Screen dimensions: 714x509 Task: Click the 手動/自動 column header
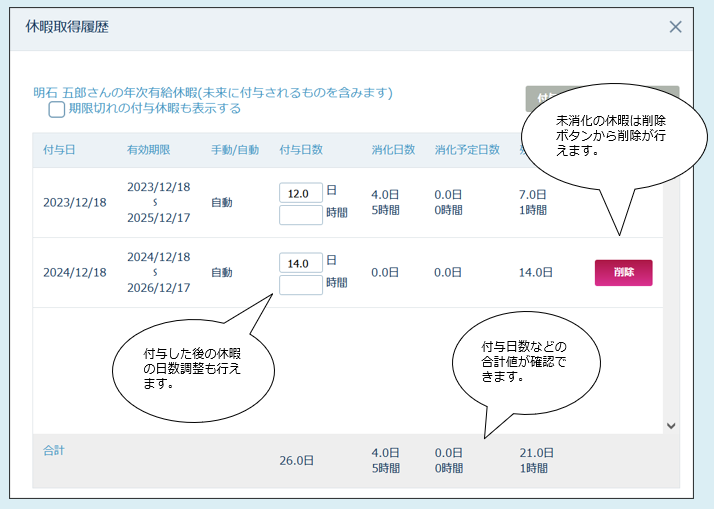235,150
